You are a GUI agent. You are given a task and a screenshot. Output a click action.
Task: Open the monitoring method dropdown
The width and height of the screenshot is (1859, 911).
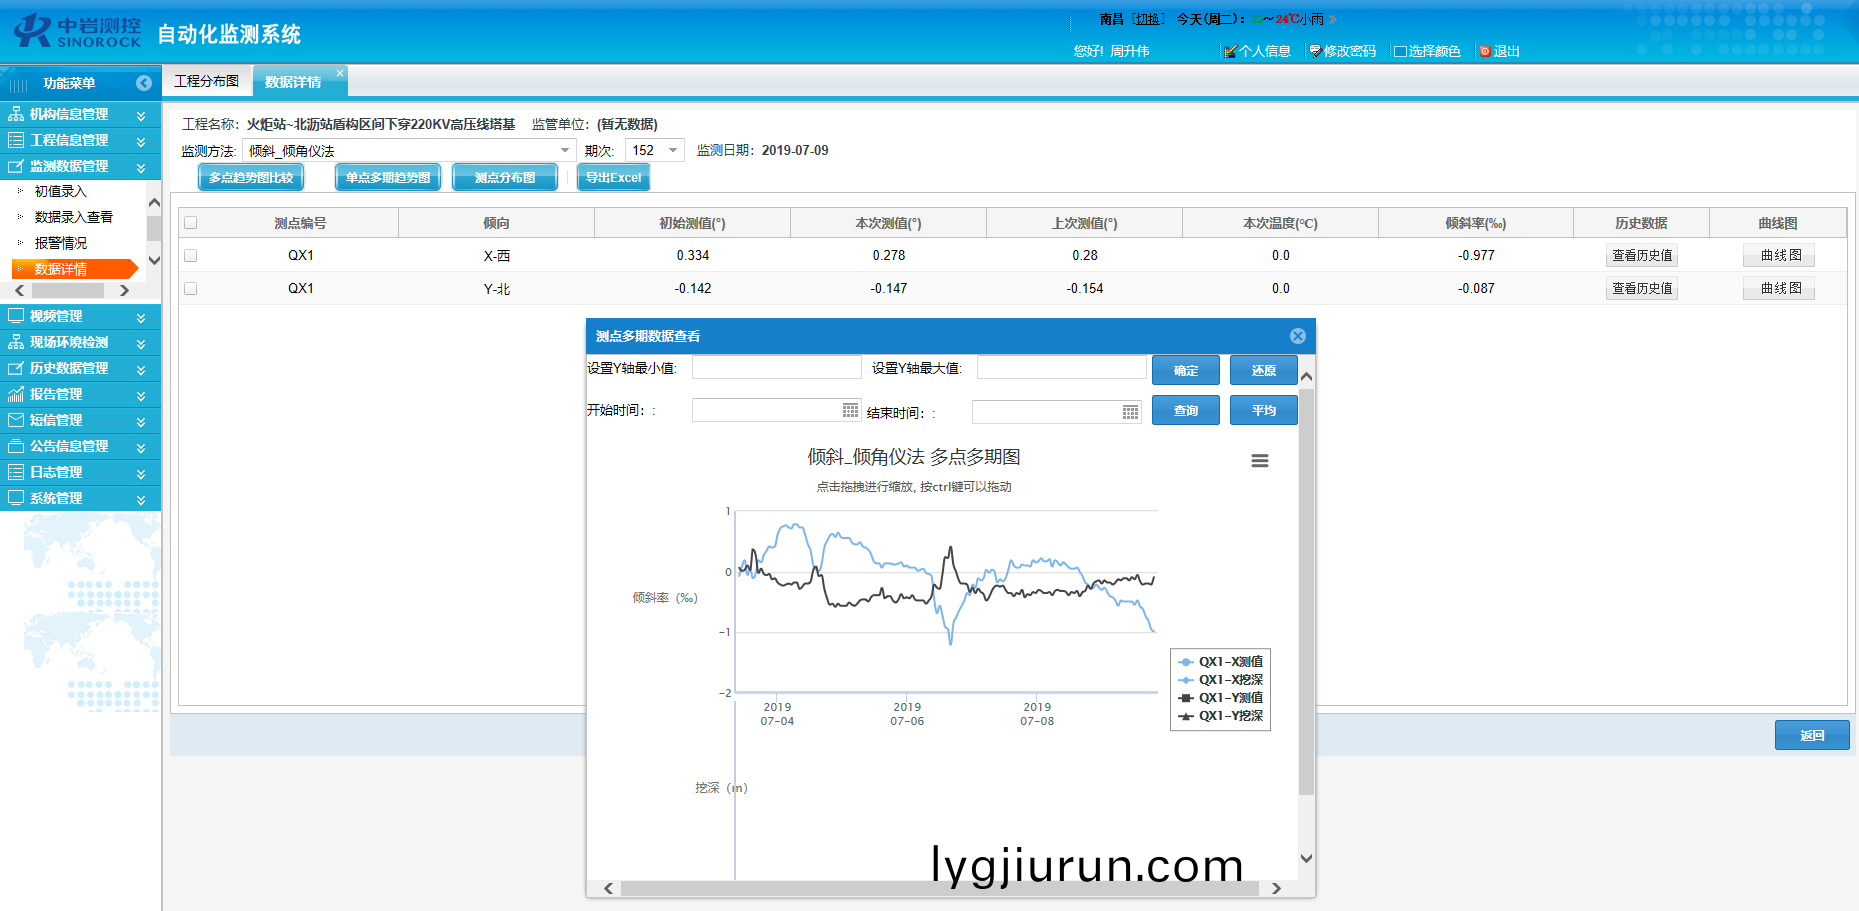565,151
